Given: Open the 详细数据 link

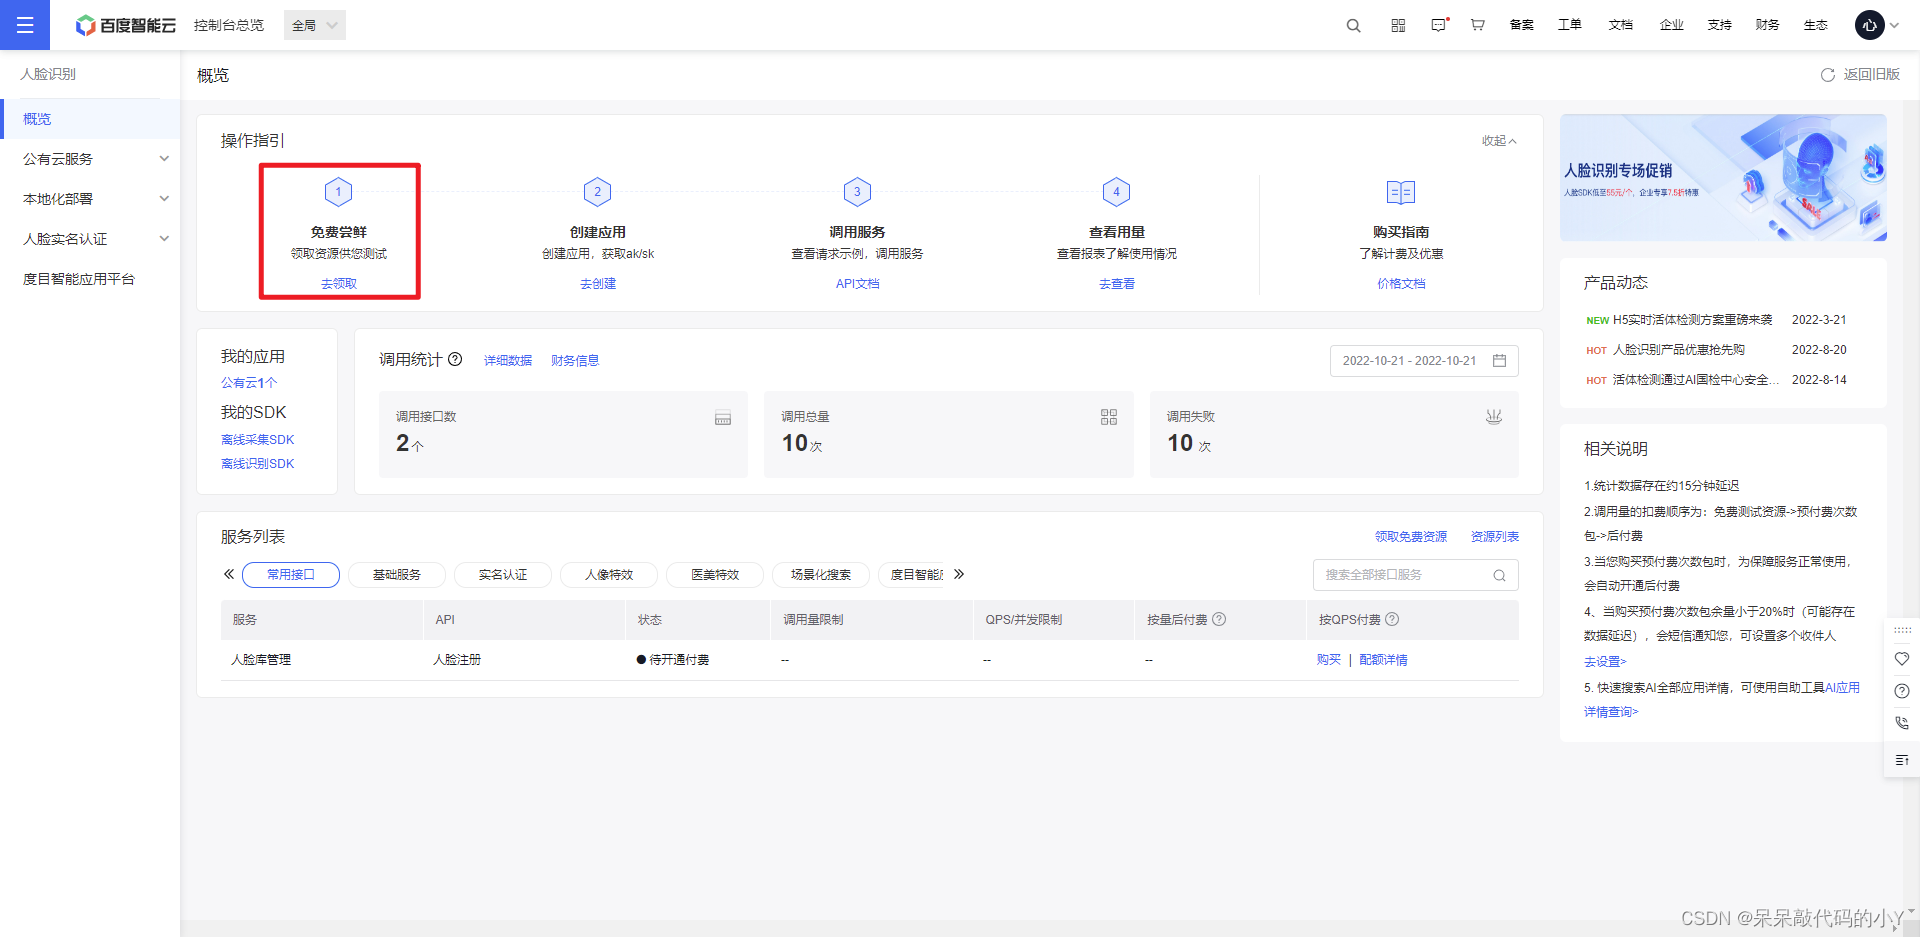Looking at the screenshot, I should (508, 361).
